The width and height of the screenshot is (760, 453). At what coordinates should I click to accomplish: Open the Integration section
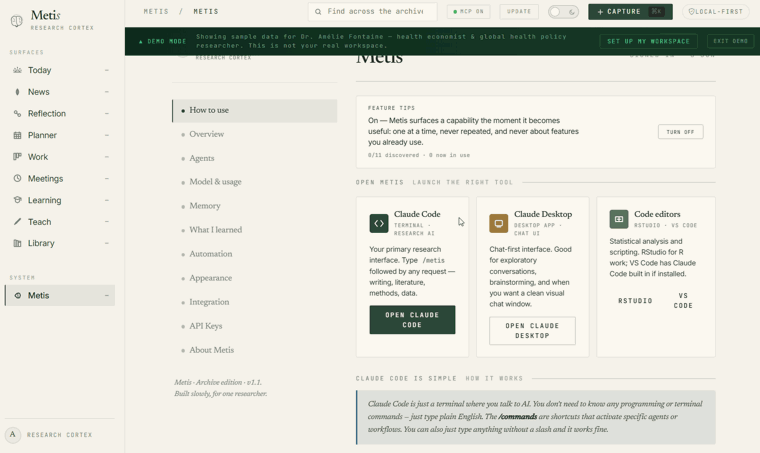[254, 302]
